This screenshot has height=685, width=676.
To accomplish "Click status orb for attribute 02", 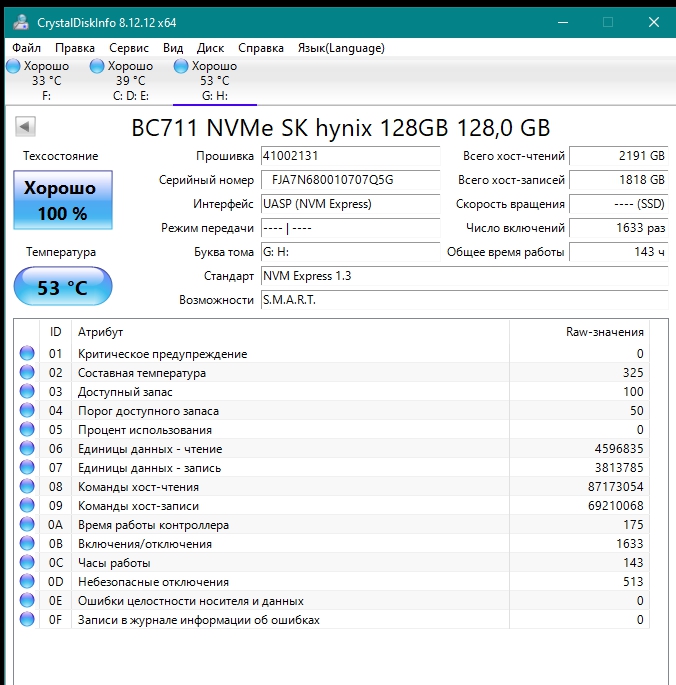I will tap(27, 372).
